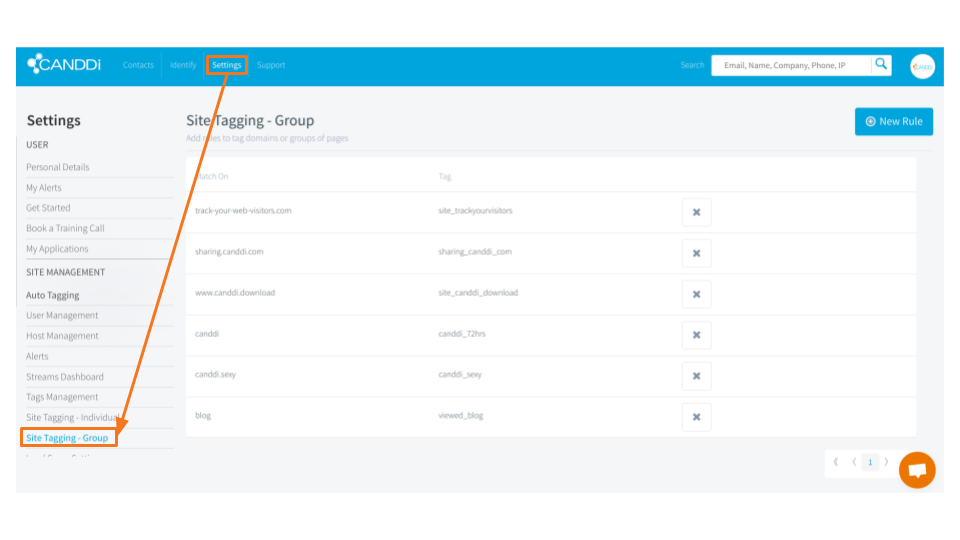
Task: Delete the www.canddi.download rule
Action: [x=696, y=294]
